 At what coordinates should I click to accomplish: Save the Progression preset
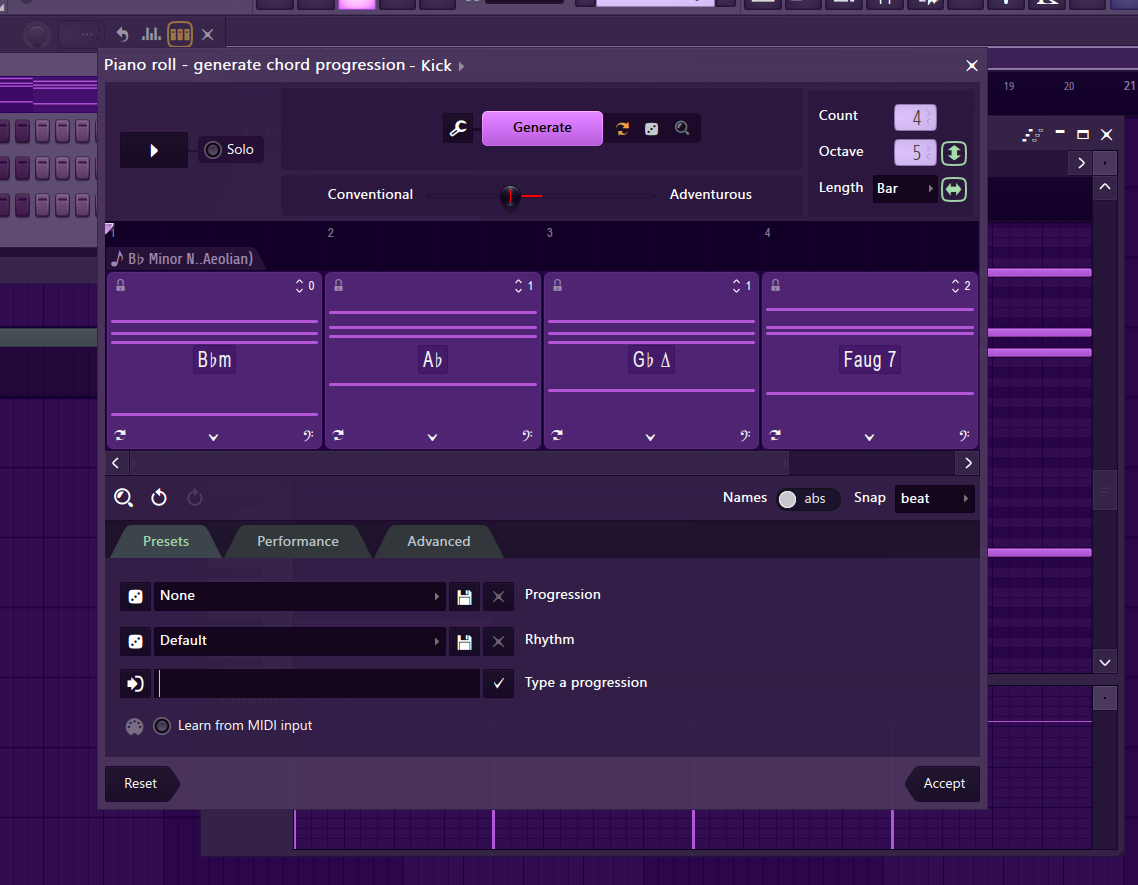(x=464, y=597)
